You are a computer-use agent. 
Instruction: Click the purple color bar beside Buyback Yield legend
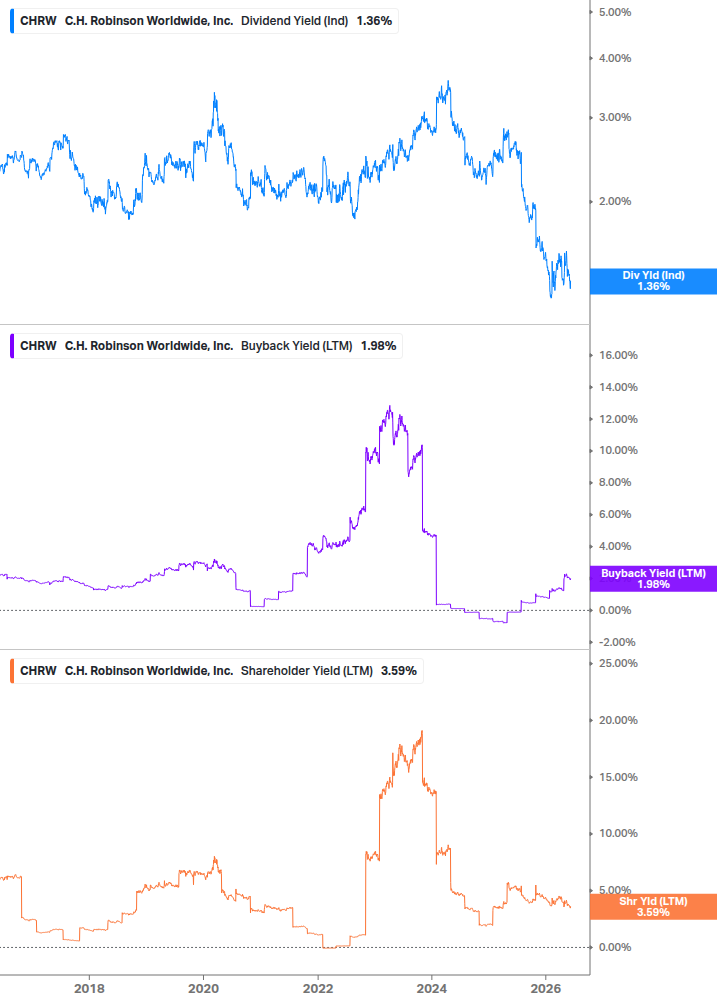(x=12, y=346)
